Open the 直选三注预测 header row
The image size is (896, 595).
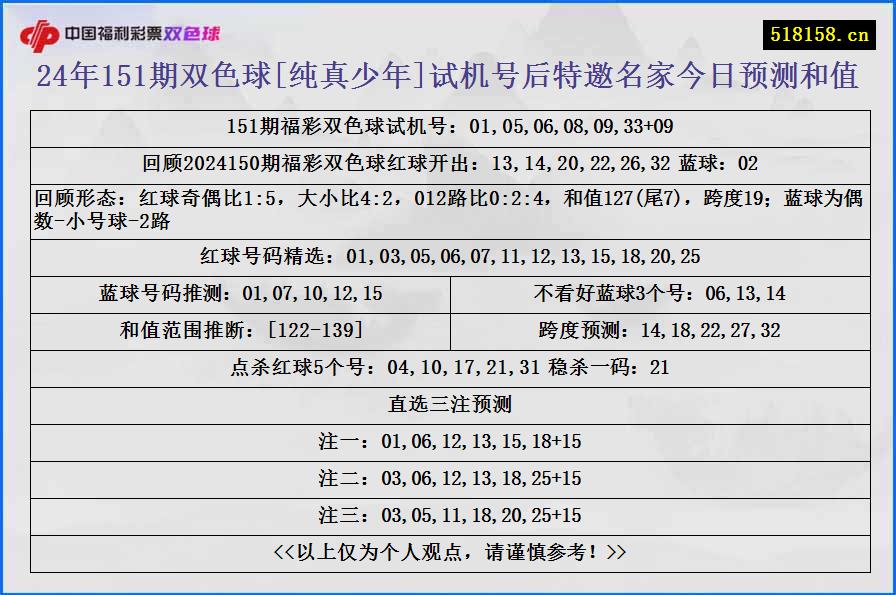[x=448, y=404]
